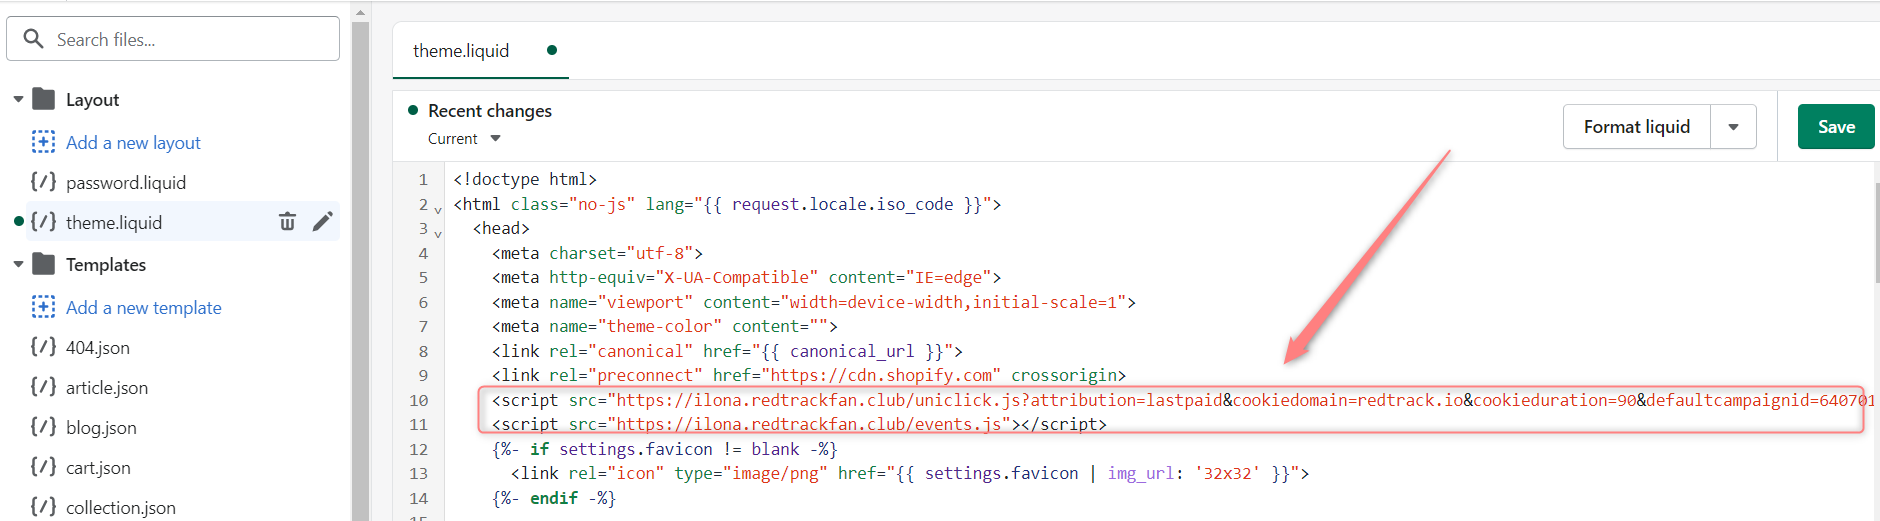Image resolution: width=1880 pixels, height=521 pixels.
Task: Click the code file icon beside password.liquid
Action: tap(43, 182)
